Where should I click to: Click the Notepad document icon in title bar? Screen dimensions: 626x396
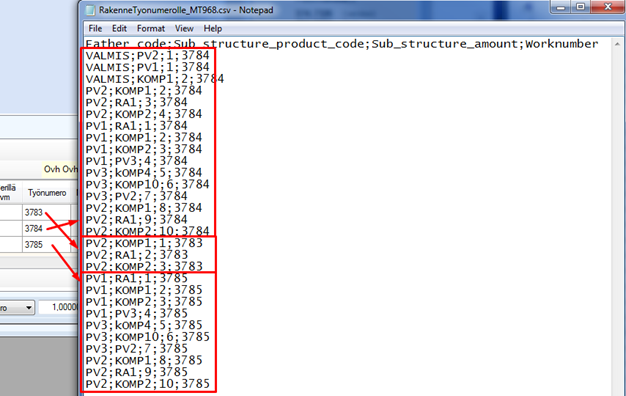(x=91, y=10)
